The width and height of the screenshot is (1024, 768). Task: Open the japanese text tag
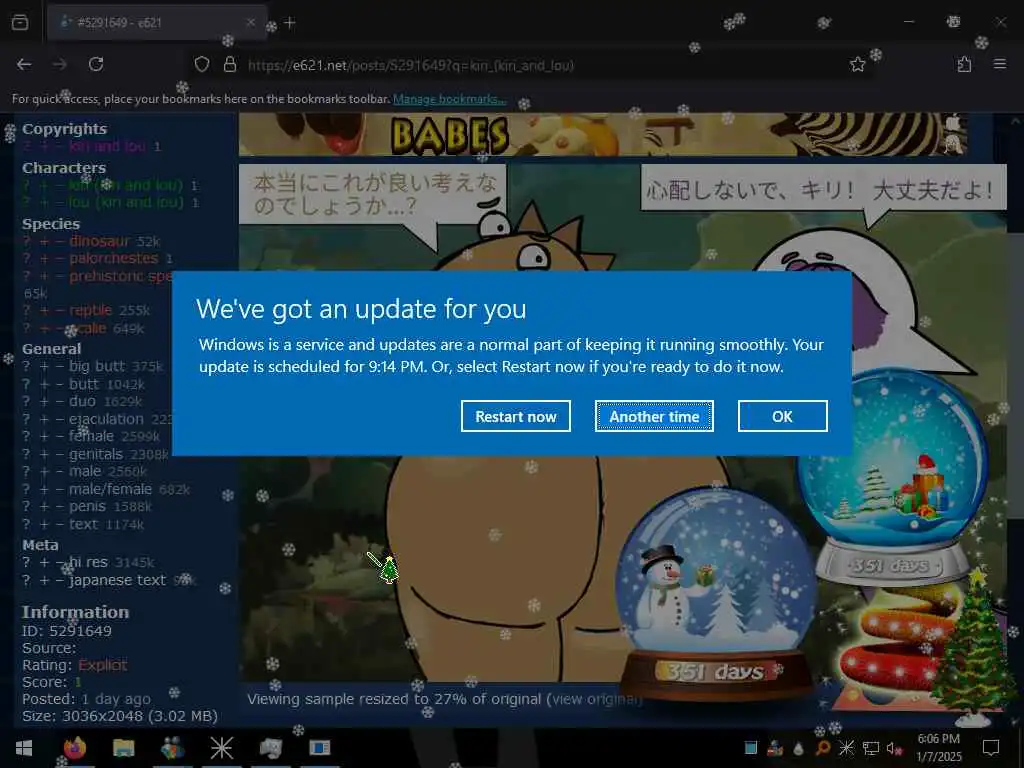[117, 580]
